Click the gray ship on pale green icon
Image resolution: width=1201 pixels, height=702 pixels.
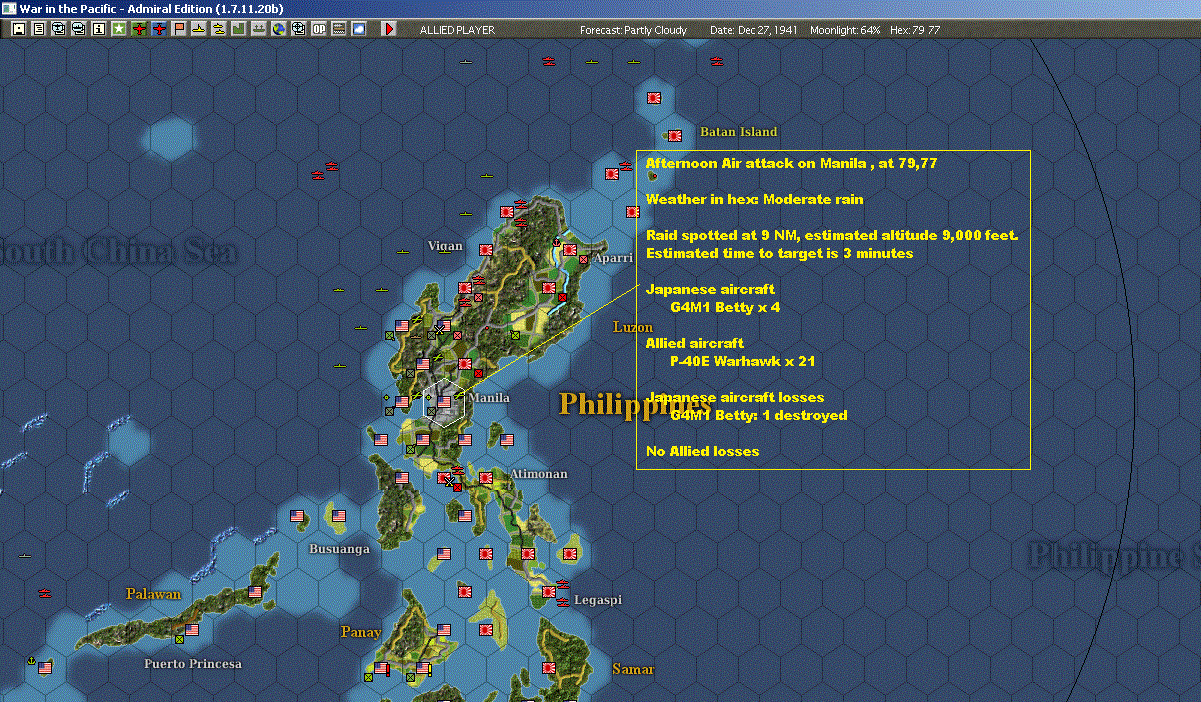coord(259,29)
